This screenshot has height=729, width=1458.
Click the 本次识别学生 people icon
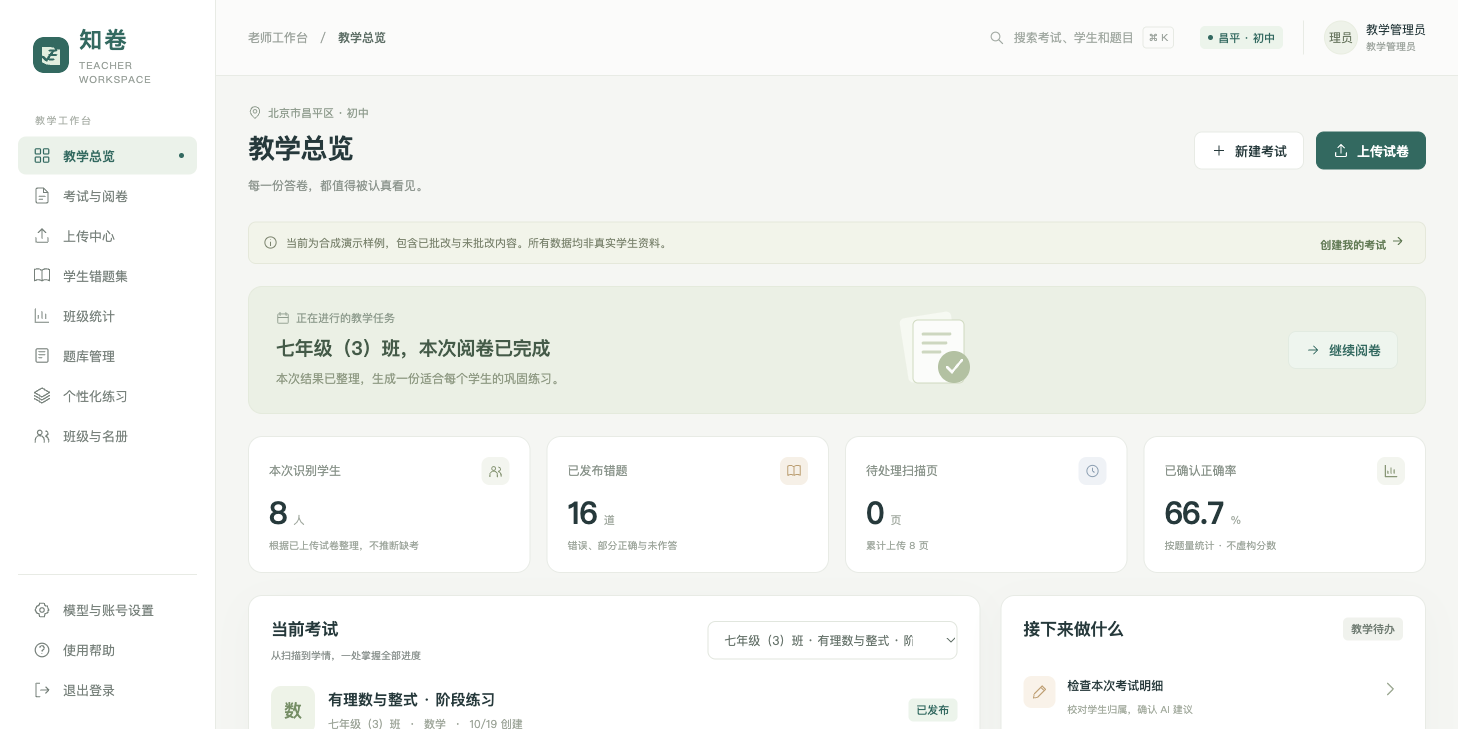coord(496,471)
